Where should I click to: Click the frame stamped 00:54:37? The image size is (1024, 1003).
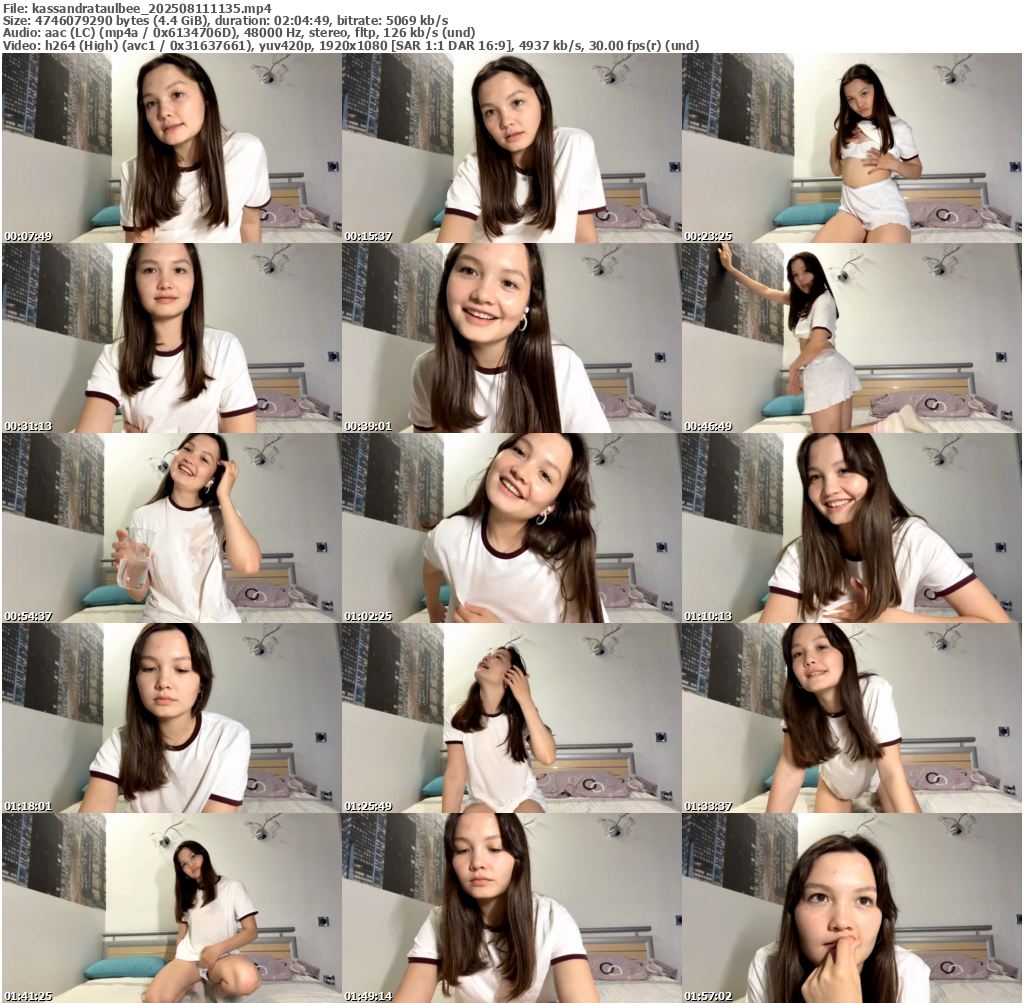171,528
